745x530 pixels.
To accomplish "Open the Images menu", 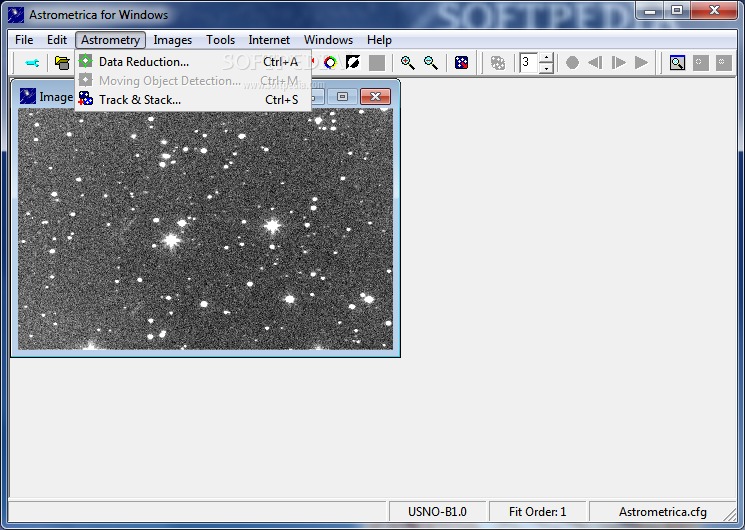I will coord(173,40).
